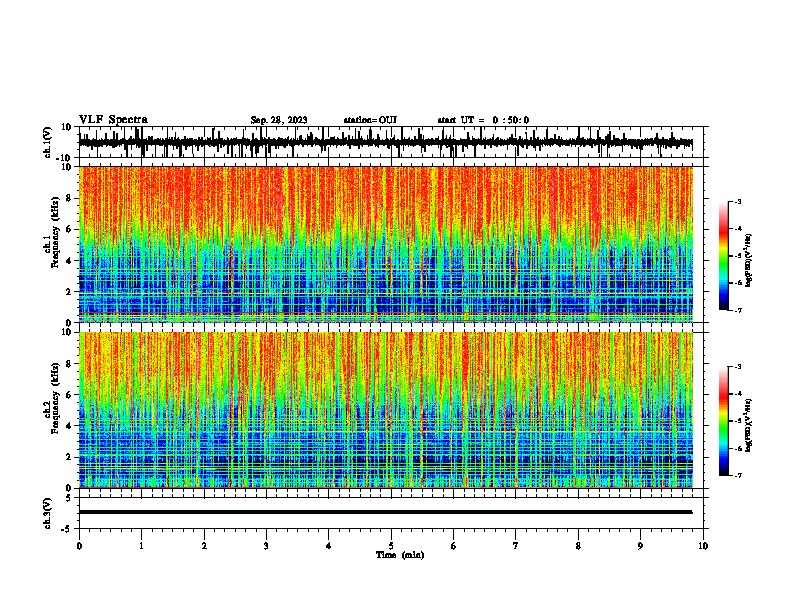Viewport: 792px width, 612px height.
Task: Click the "VLF Spectra" plot title
Action: (x=113, y=120)
